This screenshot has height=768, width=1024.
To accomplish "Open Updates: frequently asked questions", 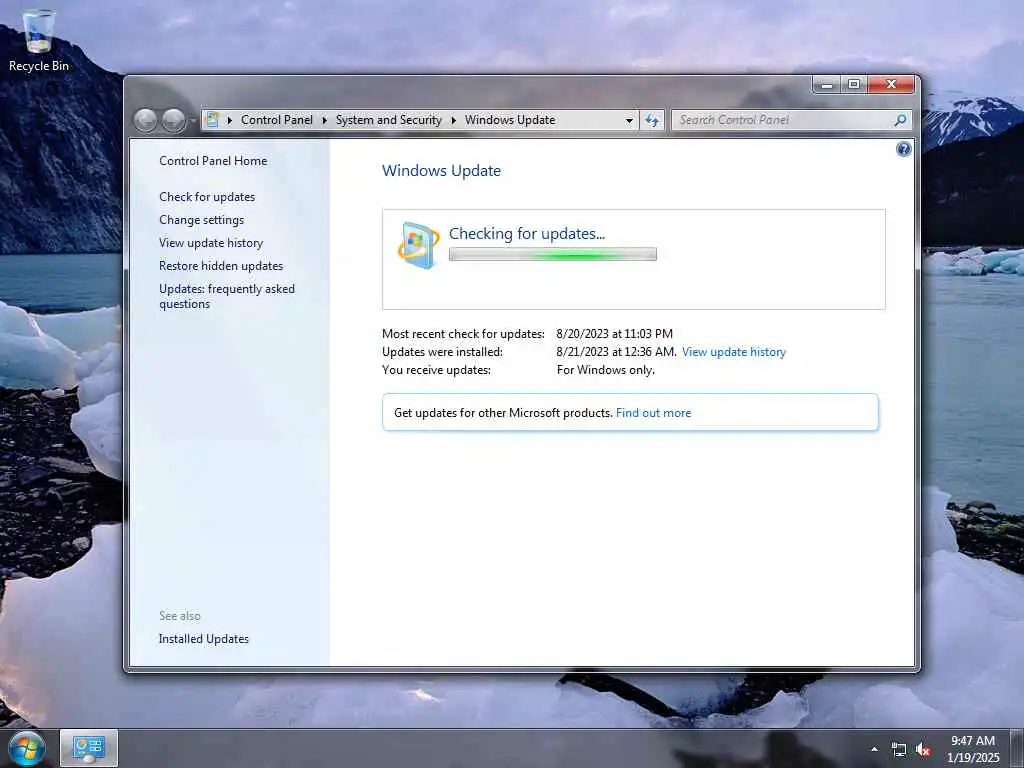I will (x=227, y=296).
